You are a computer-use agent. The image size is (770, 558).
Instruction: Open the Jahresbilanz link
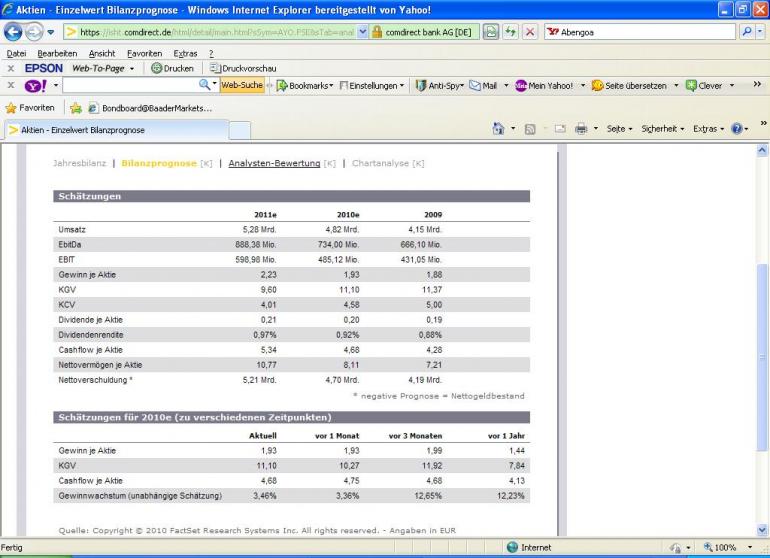(79, 162)
